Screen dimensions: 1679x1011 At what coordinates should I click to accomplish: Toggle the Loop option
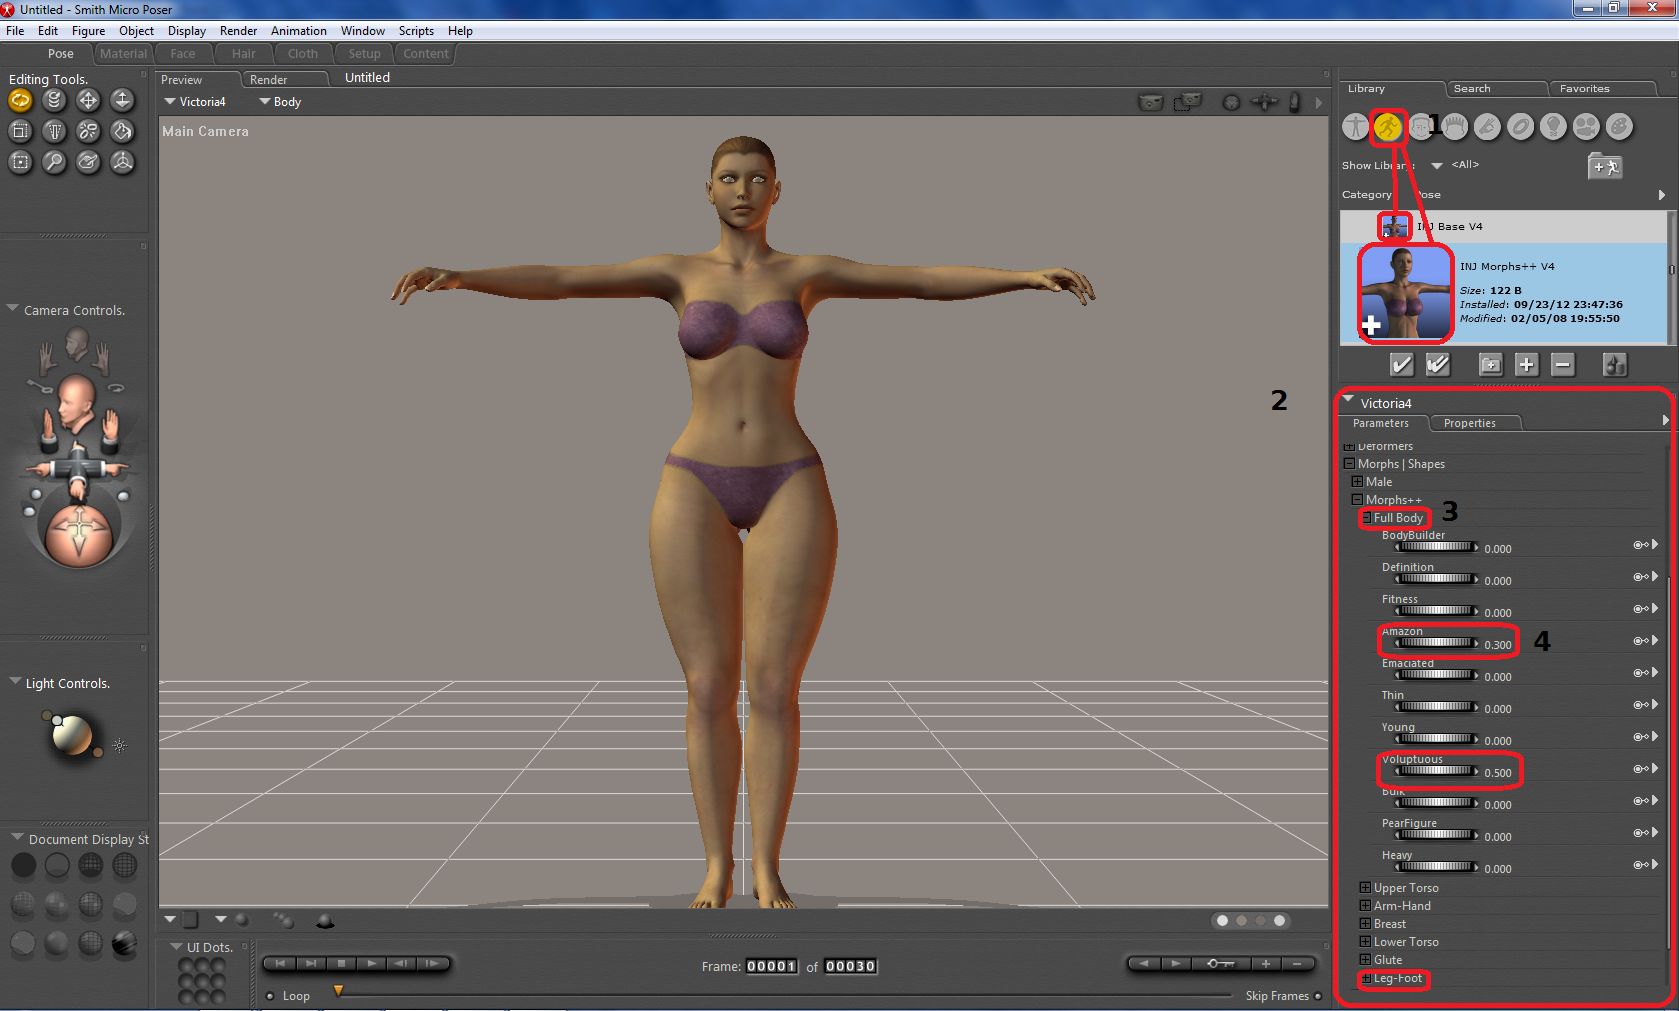tap(271, 996)
